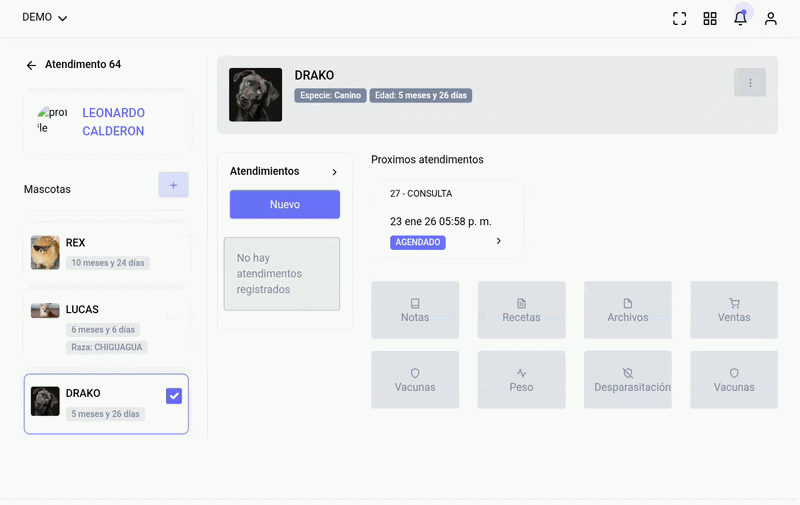The width and height of the screenshot is (800, 505).
Task: Open the Recetas tile
Action: tap(521, 310)
